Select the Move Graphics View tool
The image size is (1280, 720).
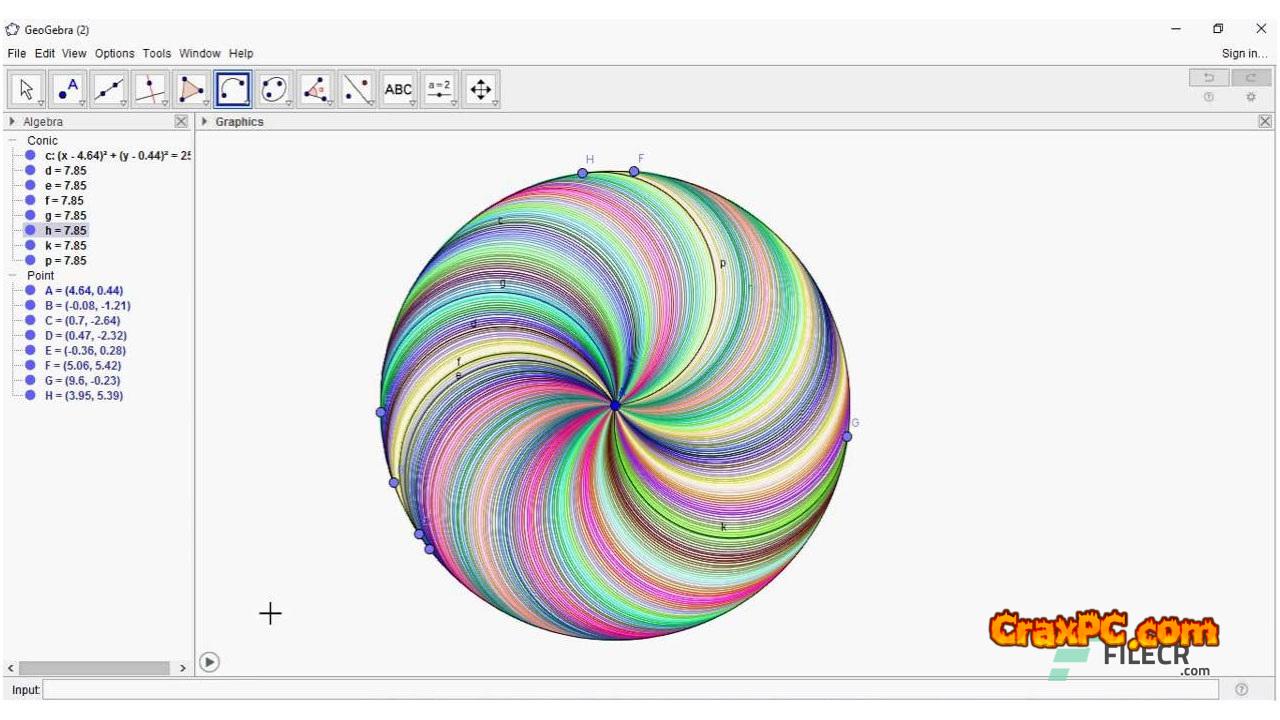[x=481, y=89]
